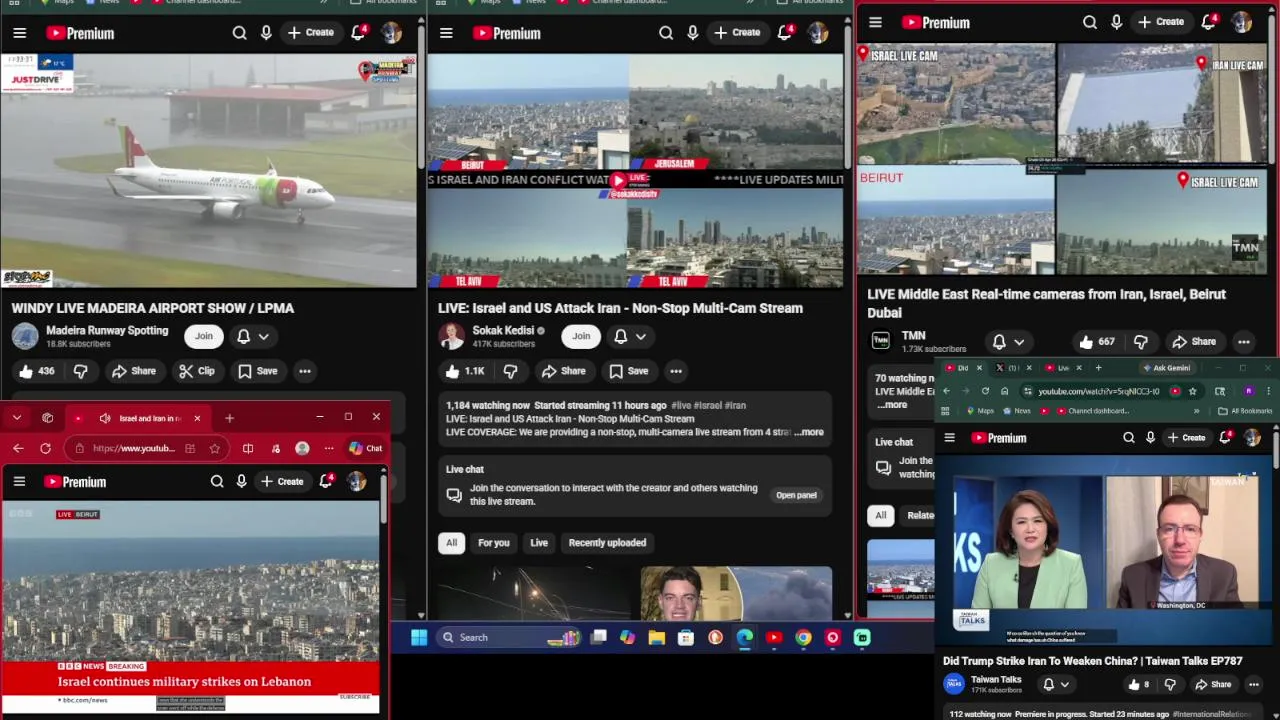The width and height of the screenshot is (1280, 720).
Task: Select the Live filter chip
Action: tap(539, 542)
